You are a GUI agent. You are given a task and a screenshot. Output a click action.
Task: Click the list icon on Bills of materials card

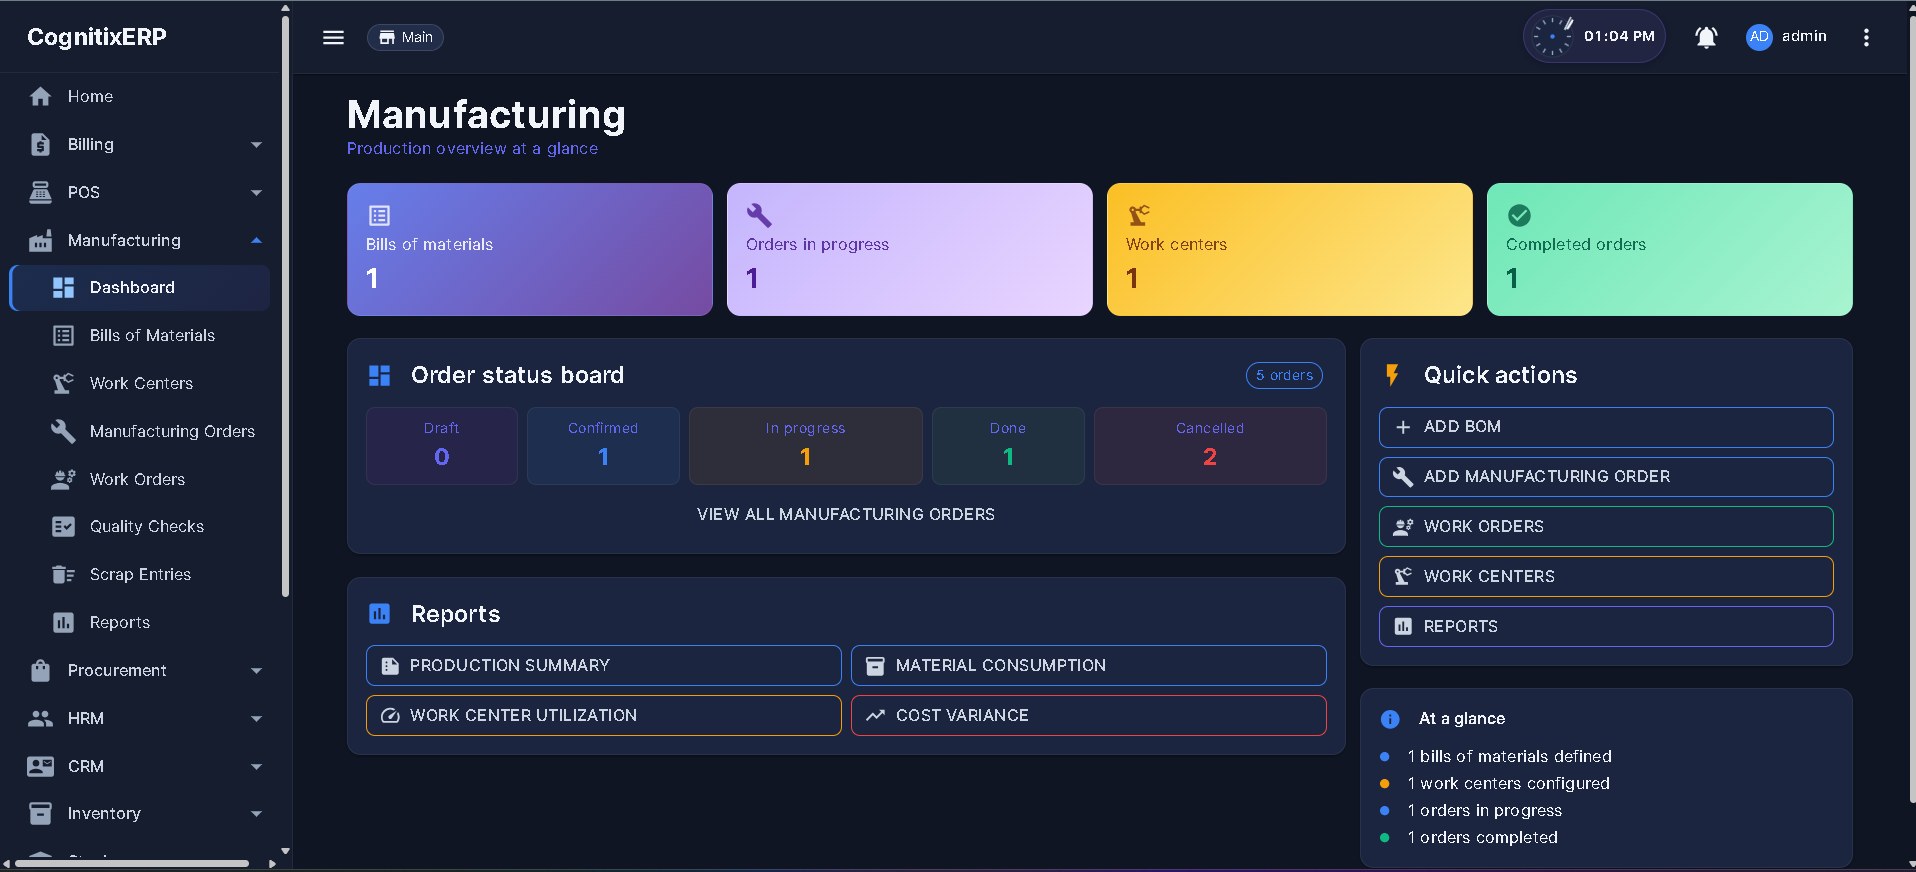click(x=379, y=215)
